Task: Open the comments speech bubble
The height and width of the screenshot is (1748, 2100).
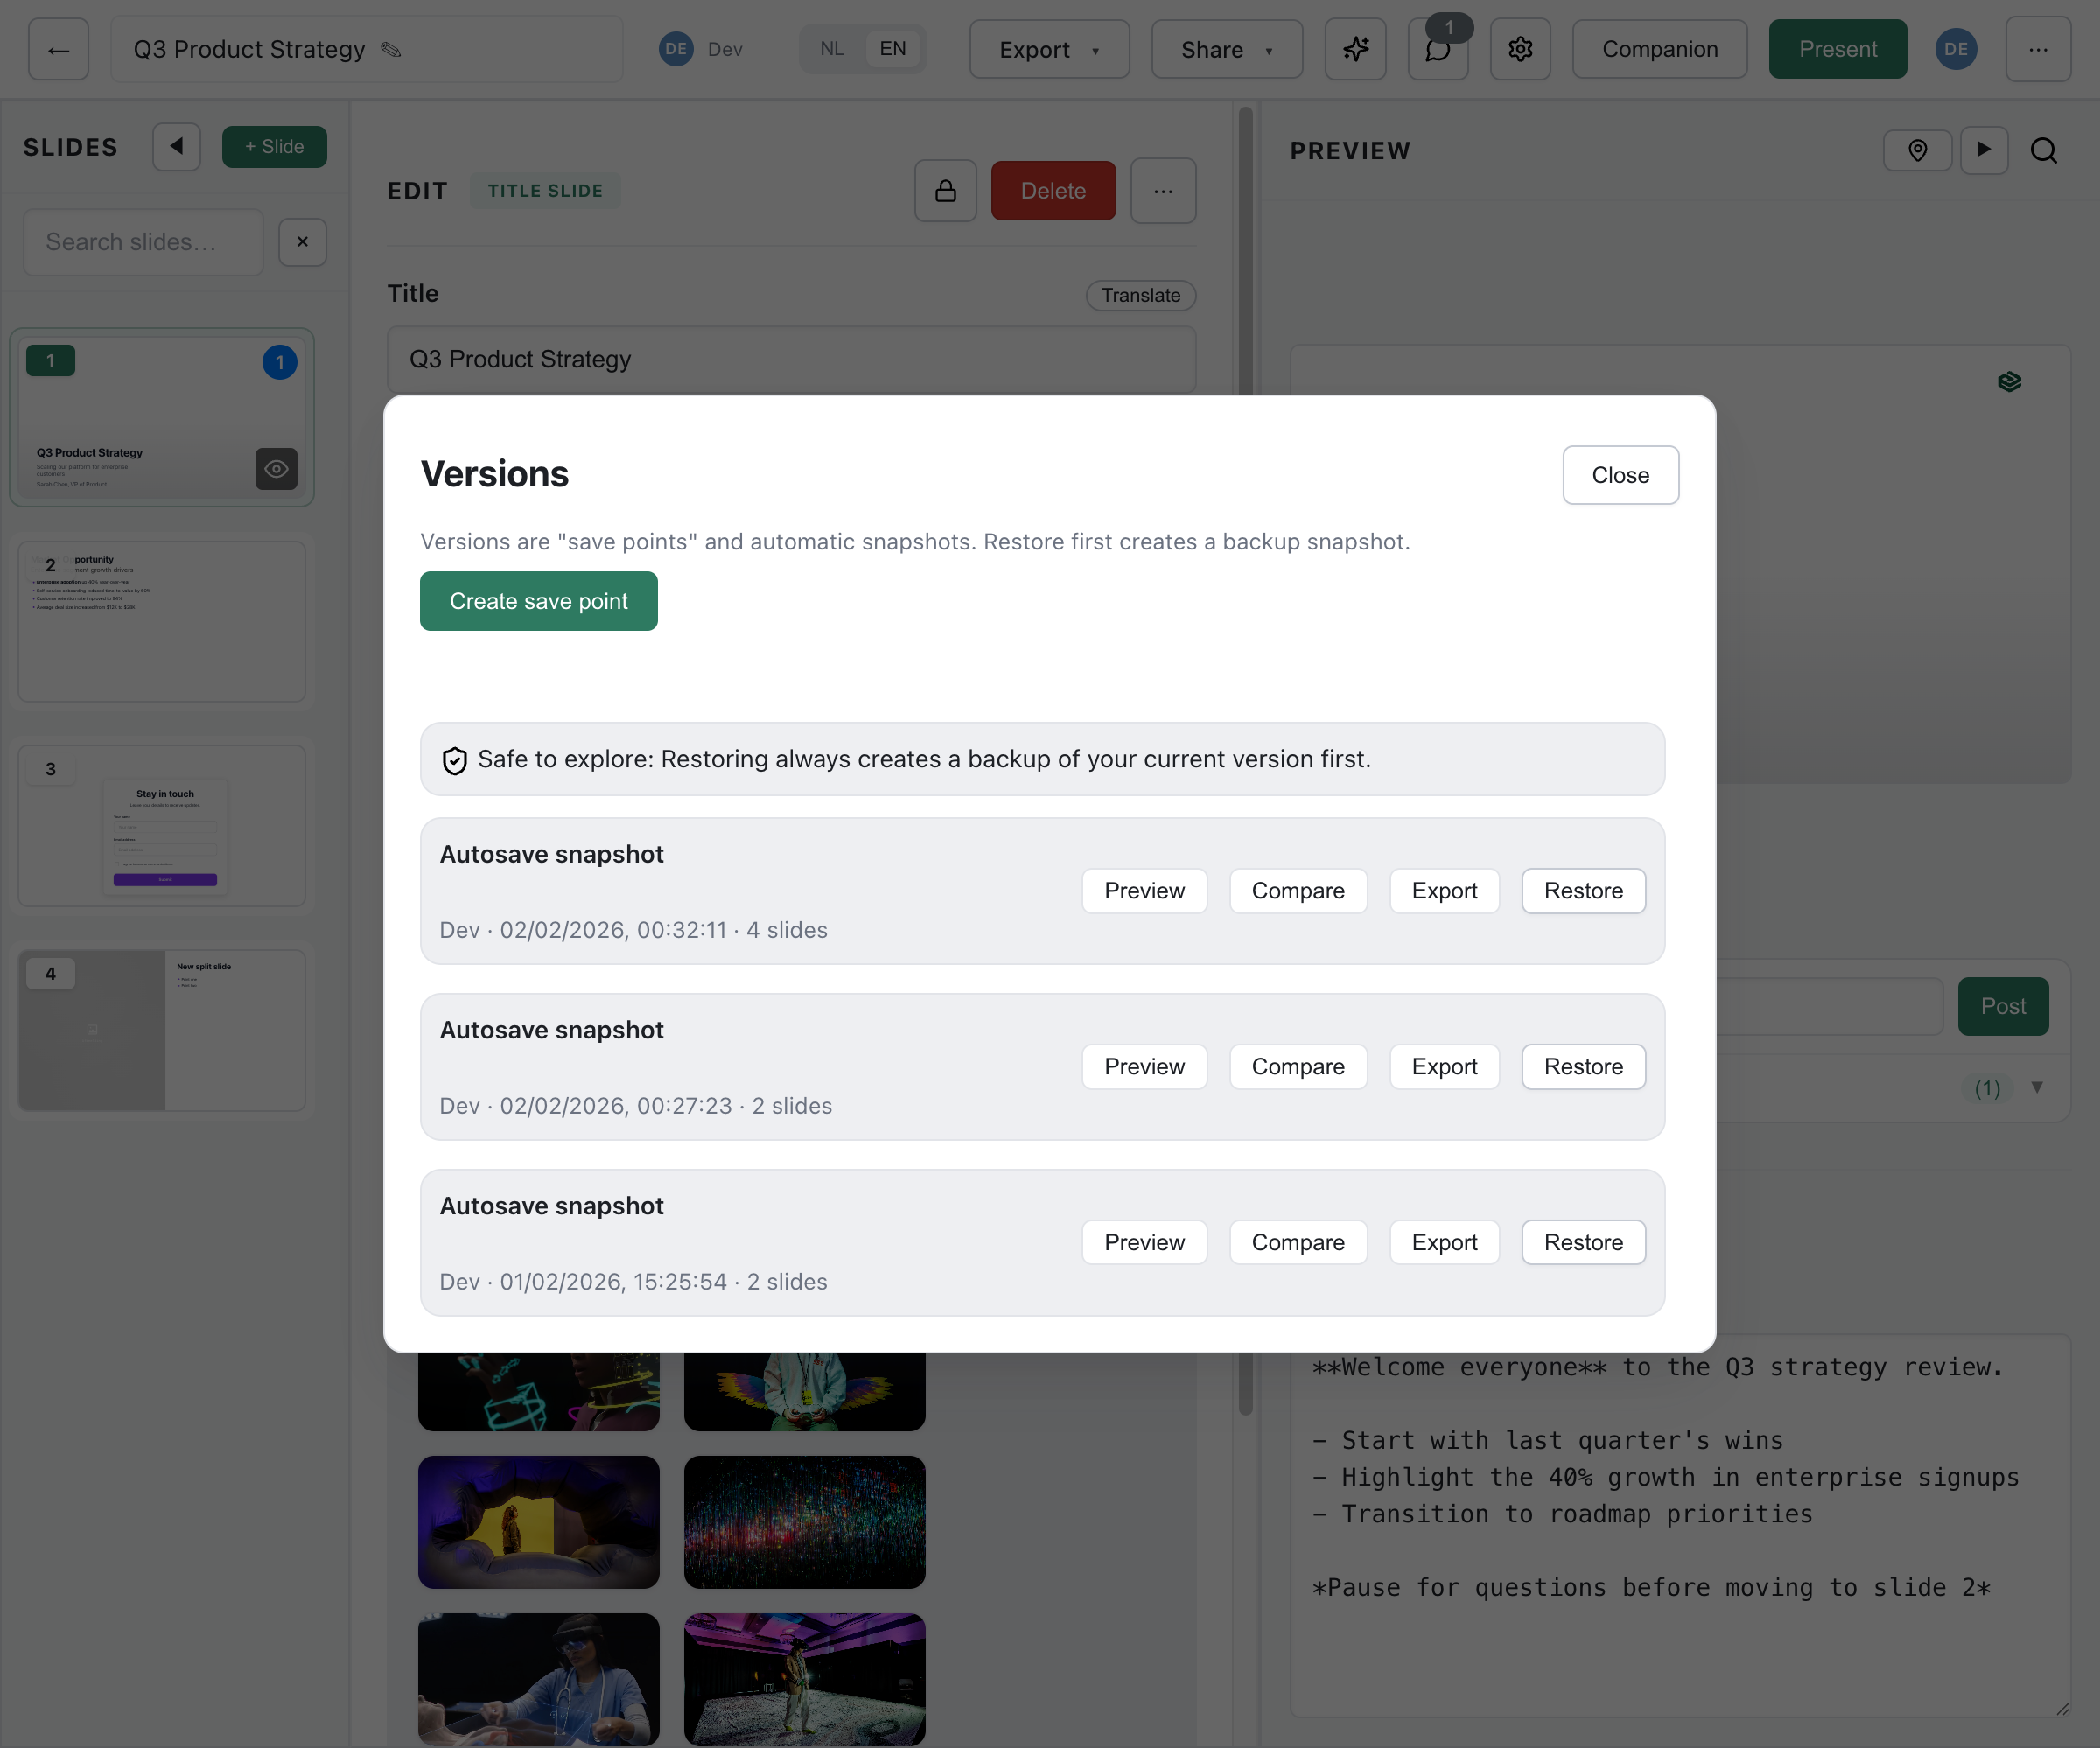Action: (1437, 49)
